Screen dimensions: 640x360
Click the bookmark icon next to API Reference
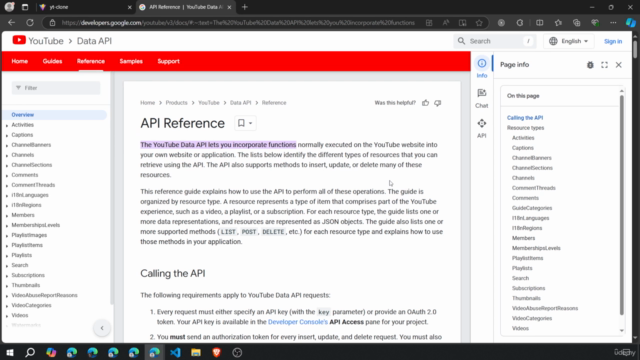[x=241, y=123]
